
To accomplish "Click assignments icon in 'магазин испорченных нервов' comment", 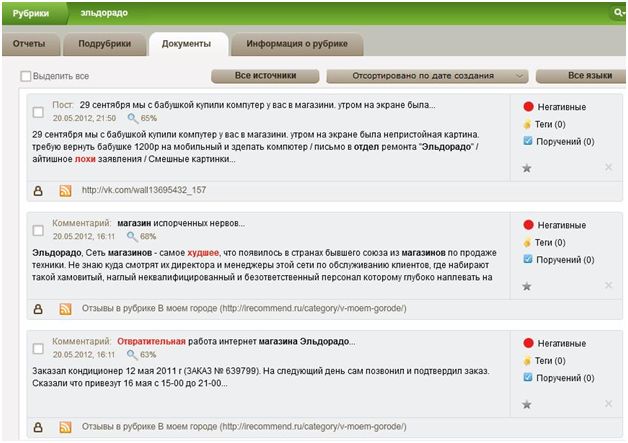I will 528,259.
